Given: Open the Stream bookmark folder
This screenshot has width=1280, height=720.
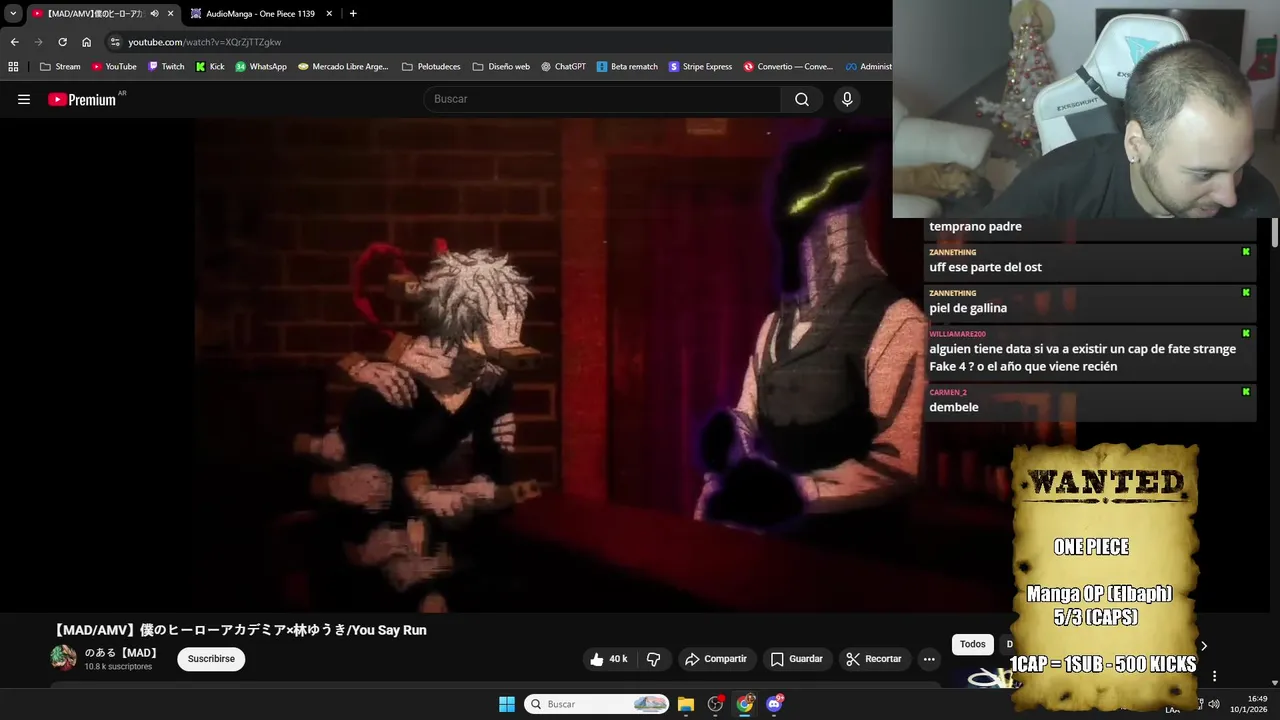Looking at the screenshot, I should coord(60,67).
